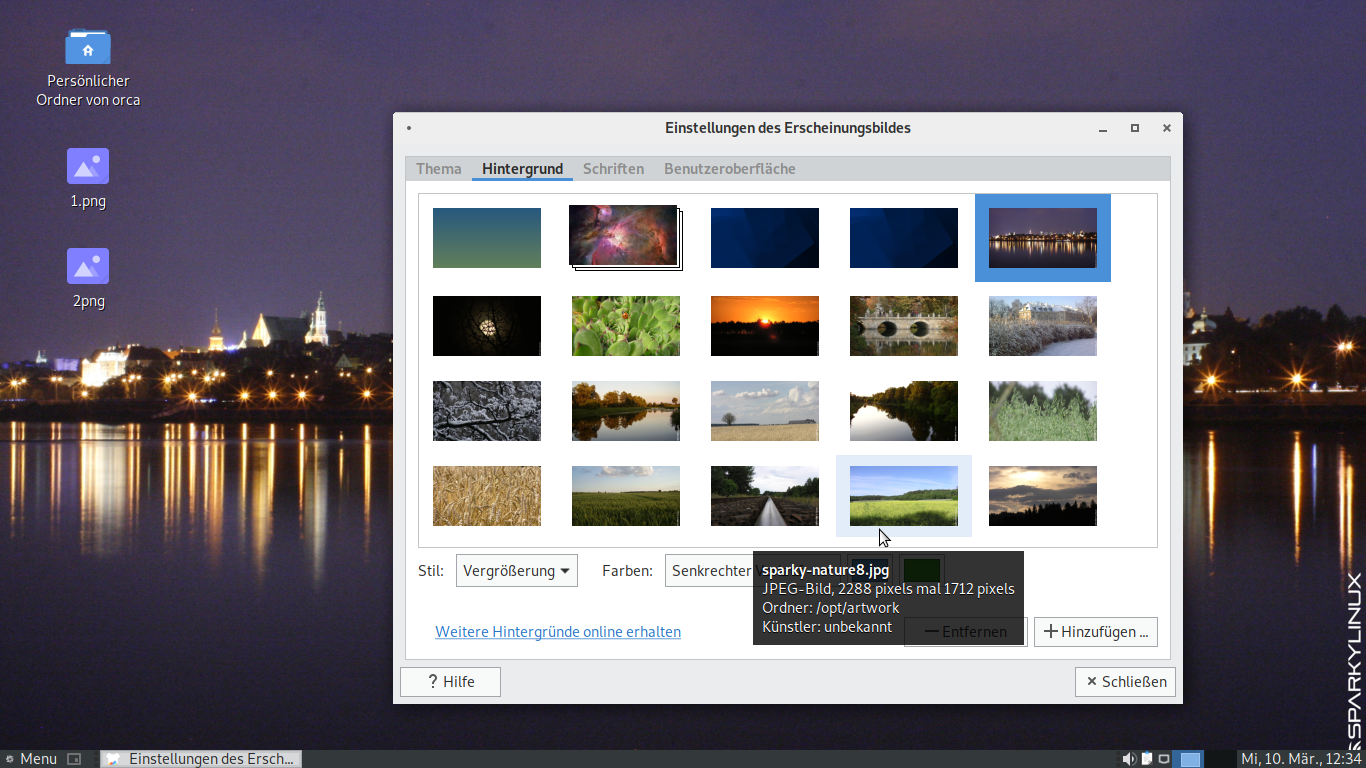Click the clipboard manager tray icon

tap(1147, 759)
